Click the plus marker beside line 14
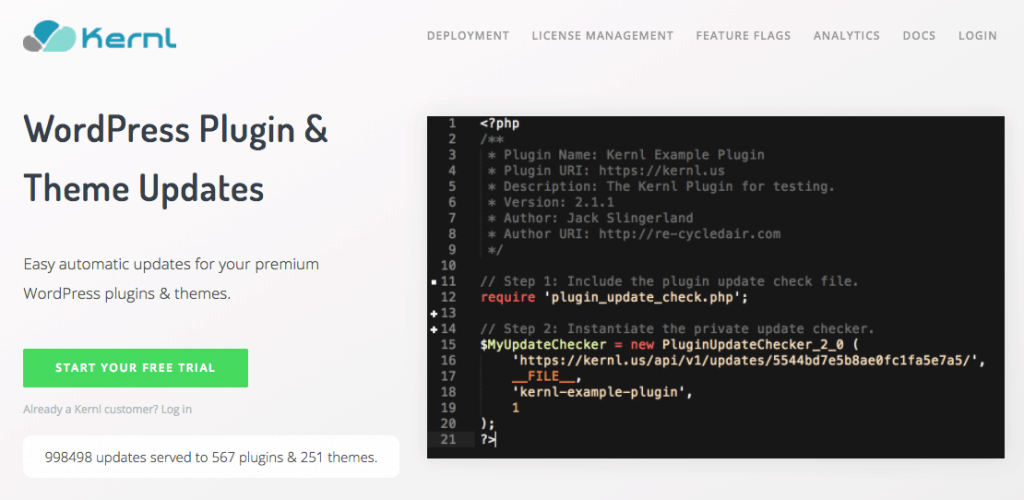Image resolution: width=1024 pixels, height=500 pixels. click(434, 329)
